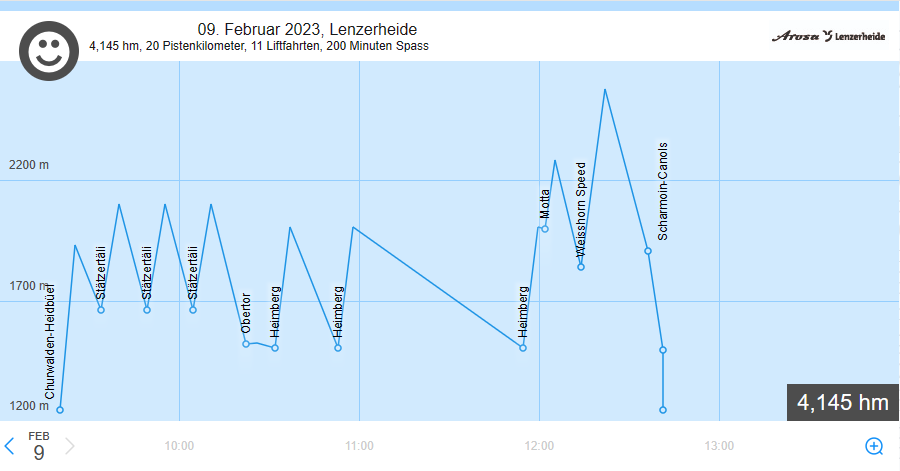Open the Arosa Lenzerheide logo
This screenshot has width=900, height=471.
pyautogui.click(x=828, y=36)
